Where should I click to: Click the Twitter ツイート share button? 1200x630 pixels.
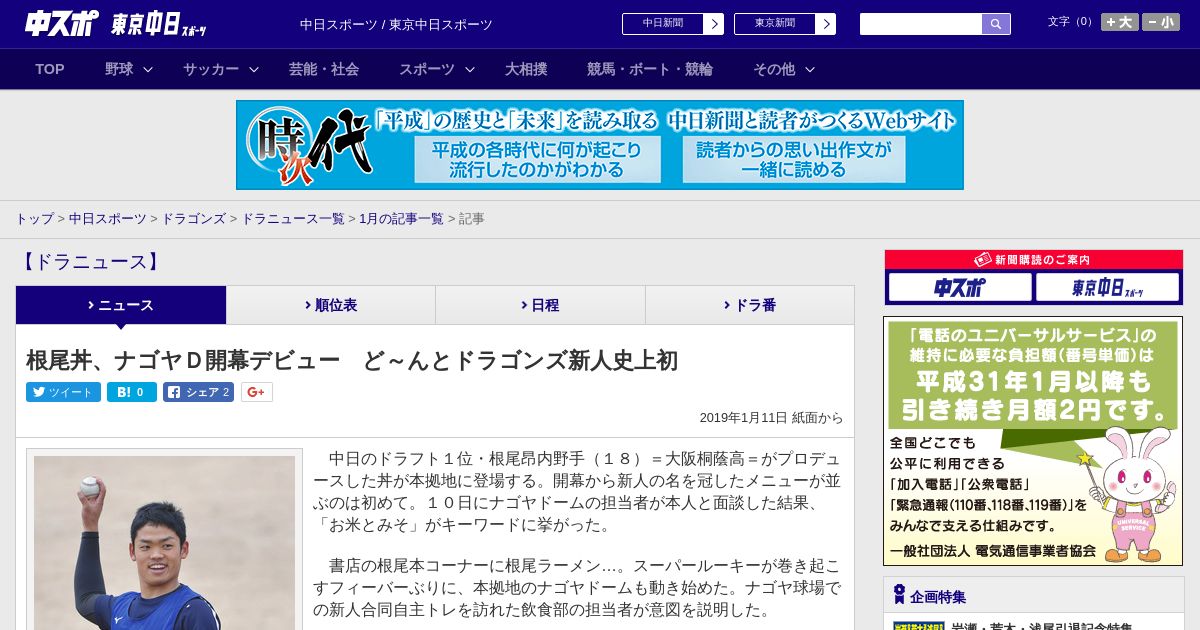click(63, 392)
